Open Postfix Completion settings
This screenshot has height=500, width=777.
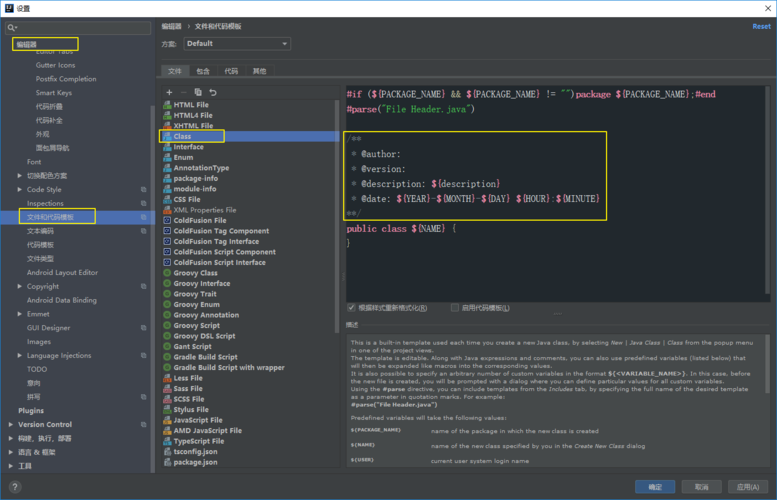tap(66, 79)
